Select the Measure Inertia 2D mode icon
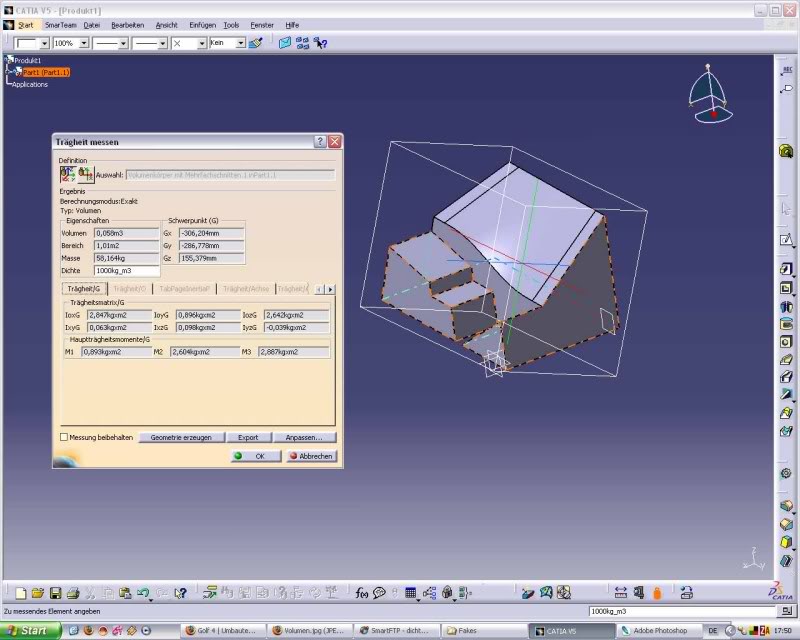The width and height of the screenshot is (800, 640). (86, 175)
